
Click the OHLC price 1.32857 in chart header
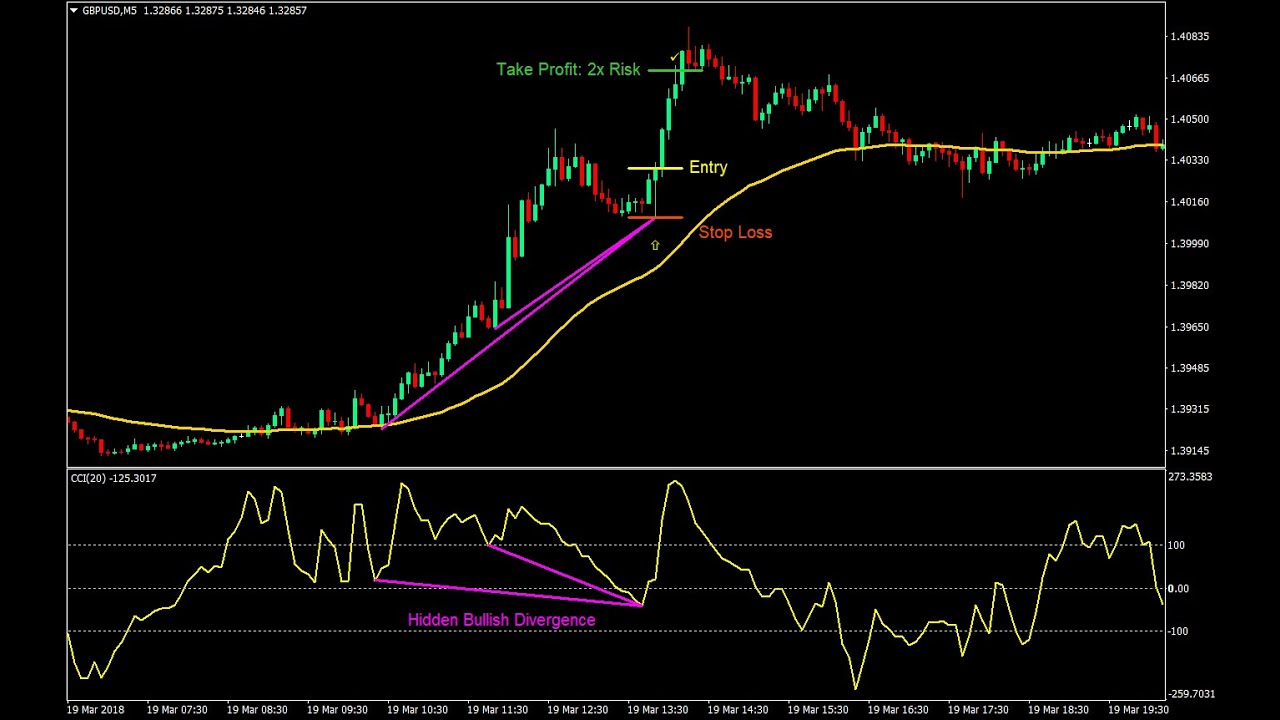point(286,11)
